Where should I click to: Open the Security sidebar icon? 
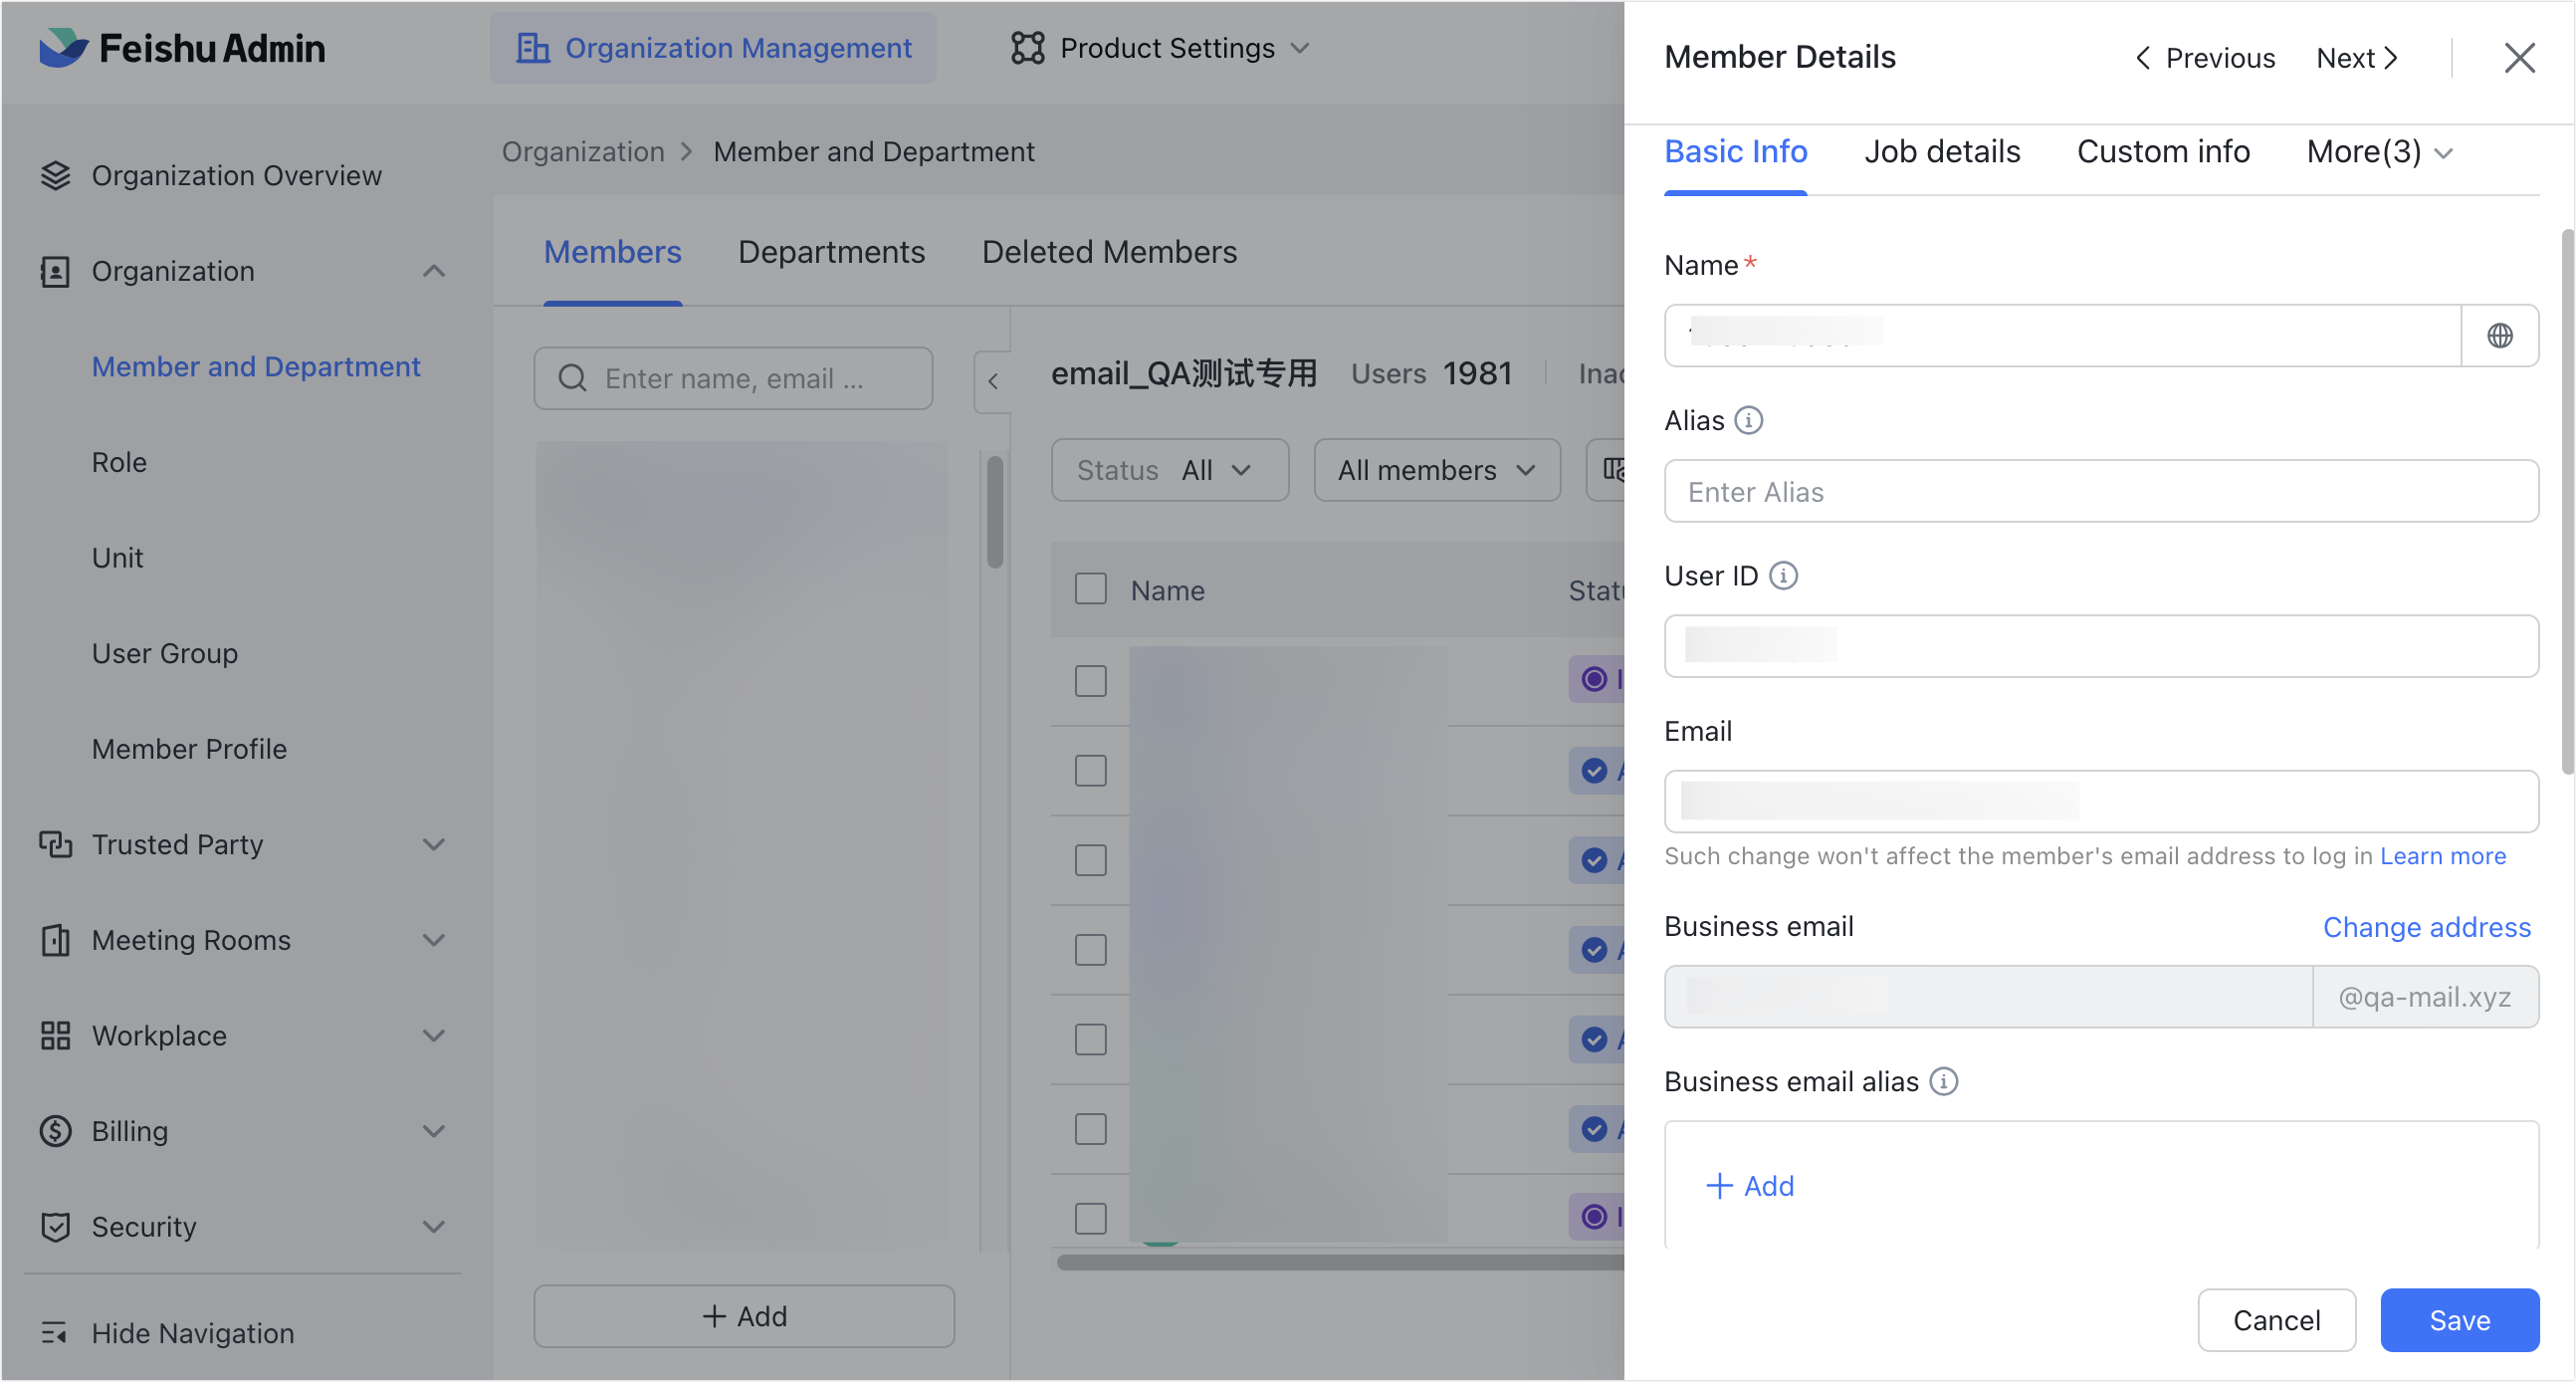(56, 1227)
